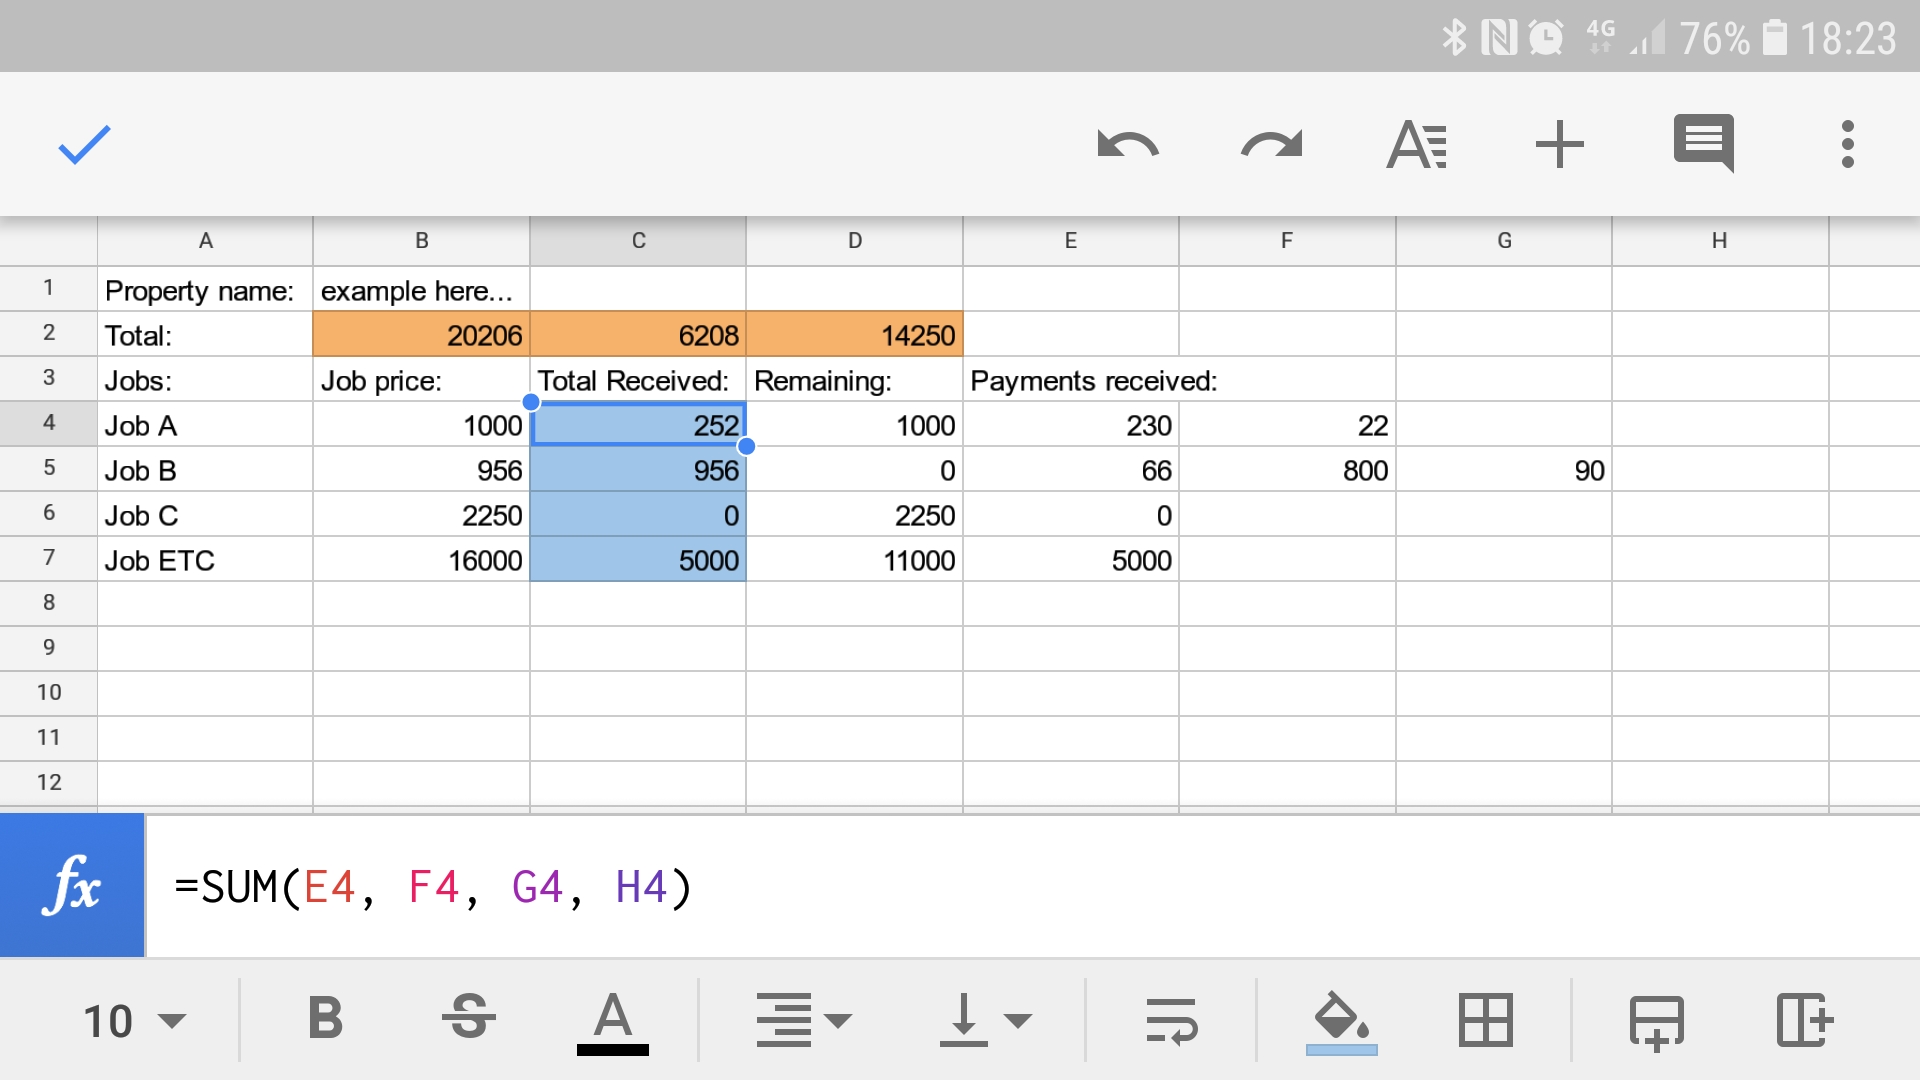
Task: Select column C header
Action: 638,241
